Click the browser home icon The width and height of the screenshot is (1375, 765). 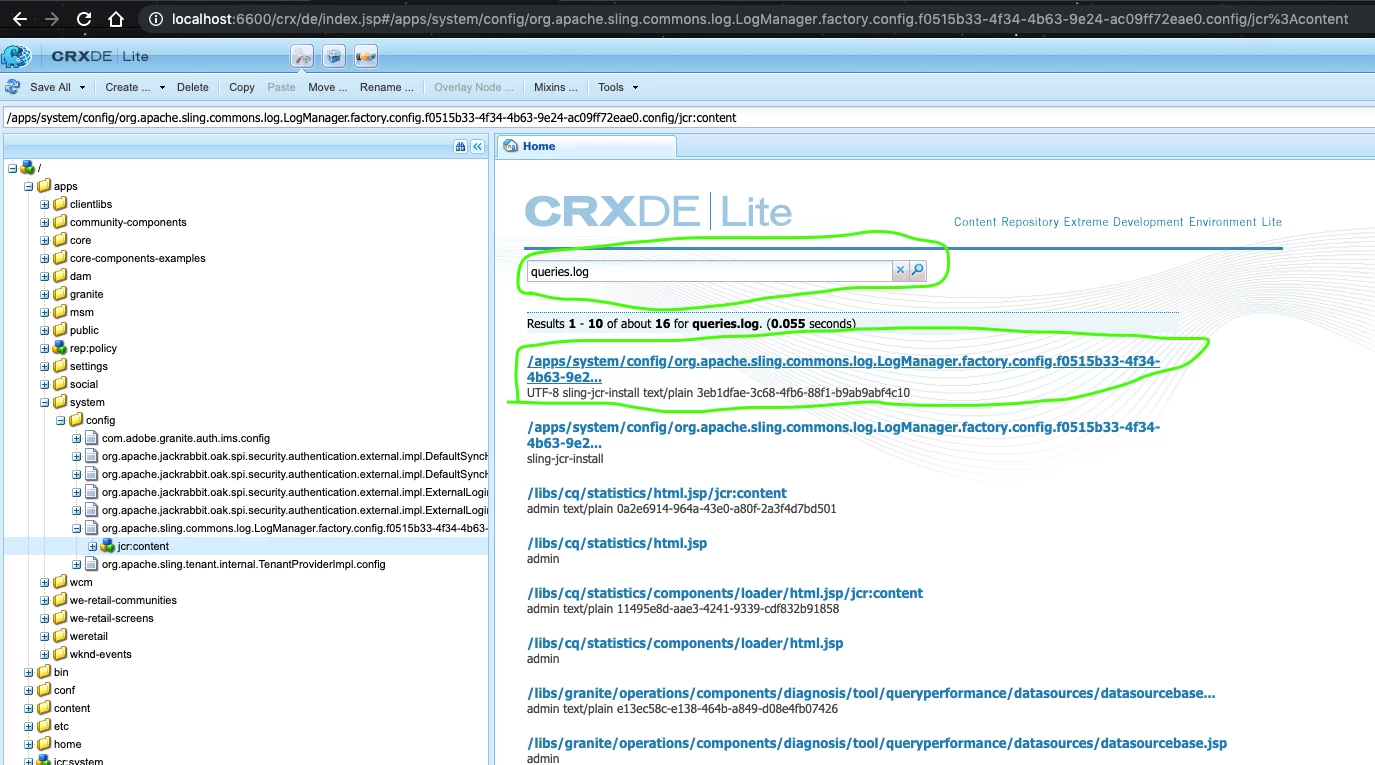[x=116, y=19]
